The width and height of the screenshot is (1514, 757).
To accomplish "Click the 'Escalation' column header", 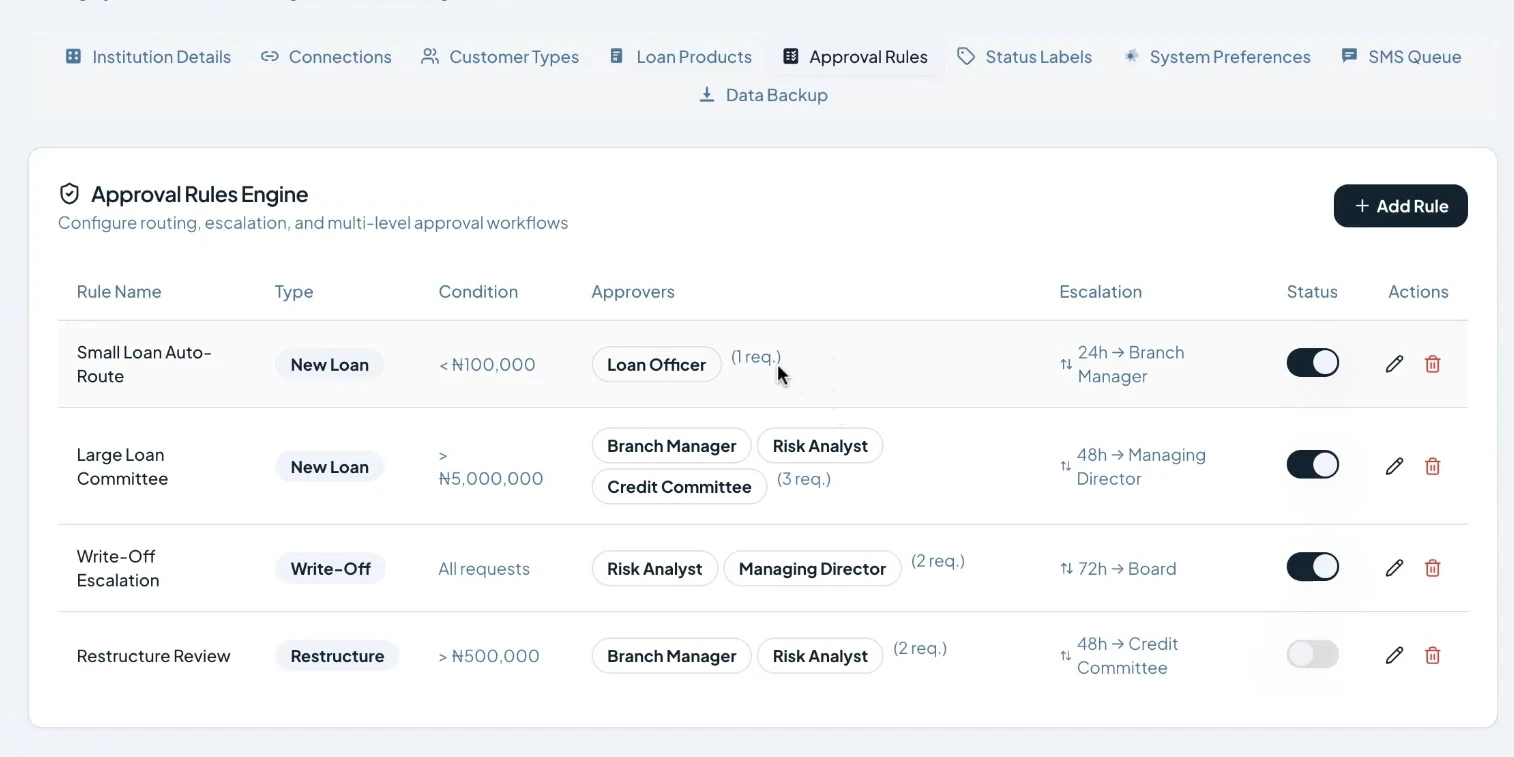I will coord(1100,292).
